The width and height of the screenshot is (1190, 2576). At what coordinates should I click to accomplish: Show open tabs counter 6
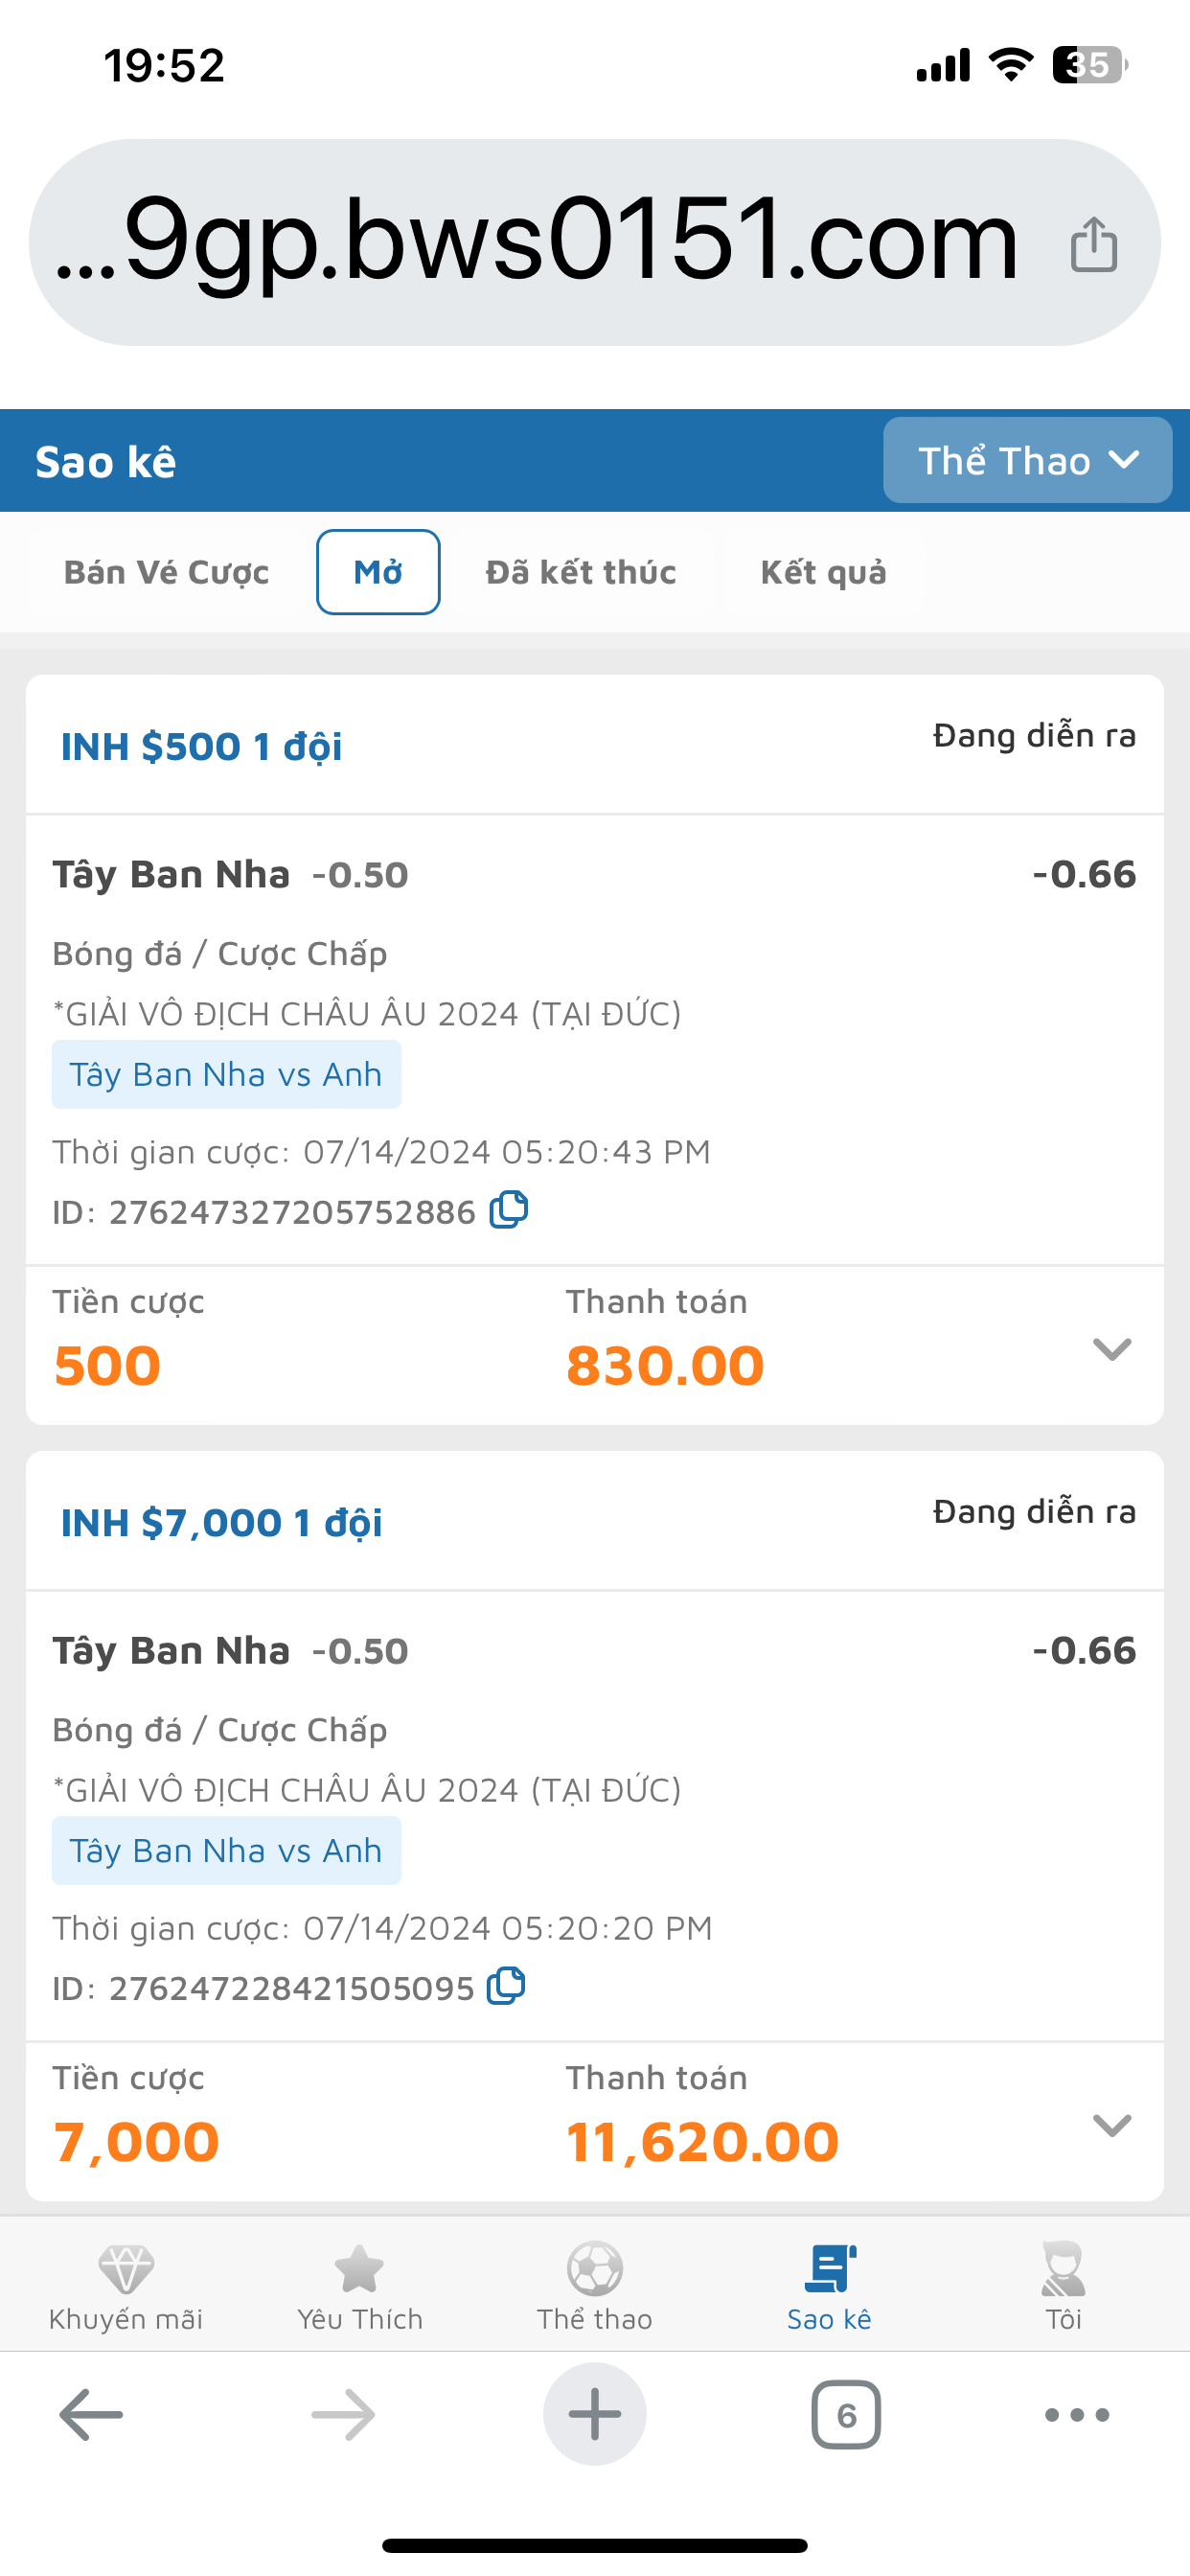click(846, 2415)
